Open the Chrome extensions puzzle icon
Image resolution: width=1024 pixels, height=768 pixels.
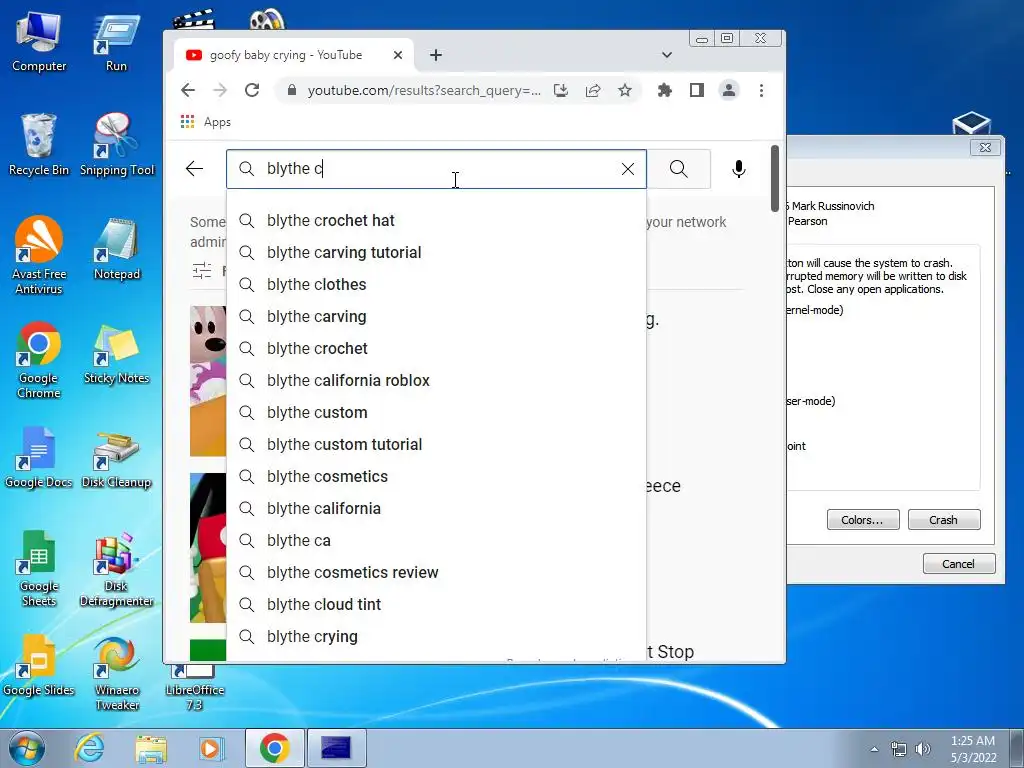point(665,90)
